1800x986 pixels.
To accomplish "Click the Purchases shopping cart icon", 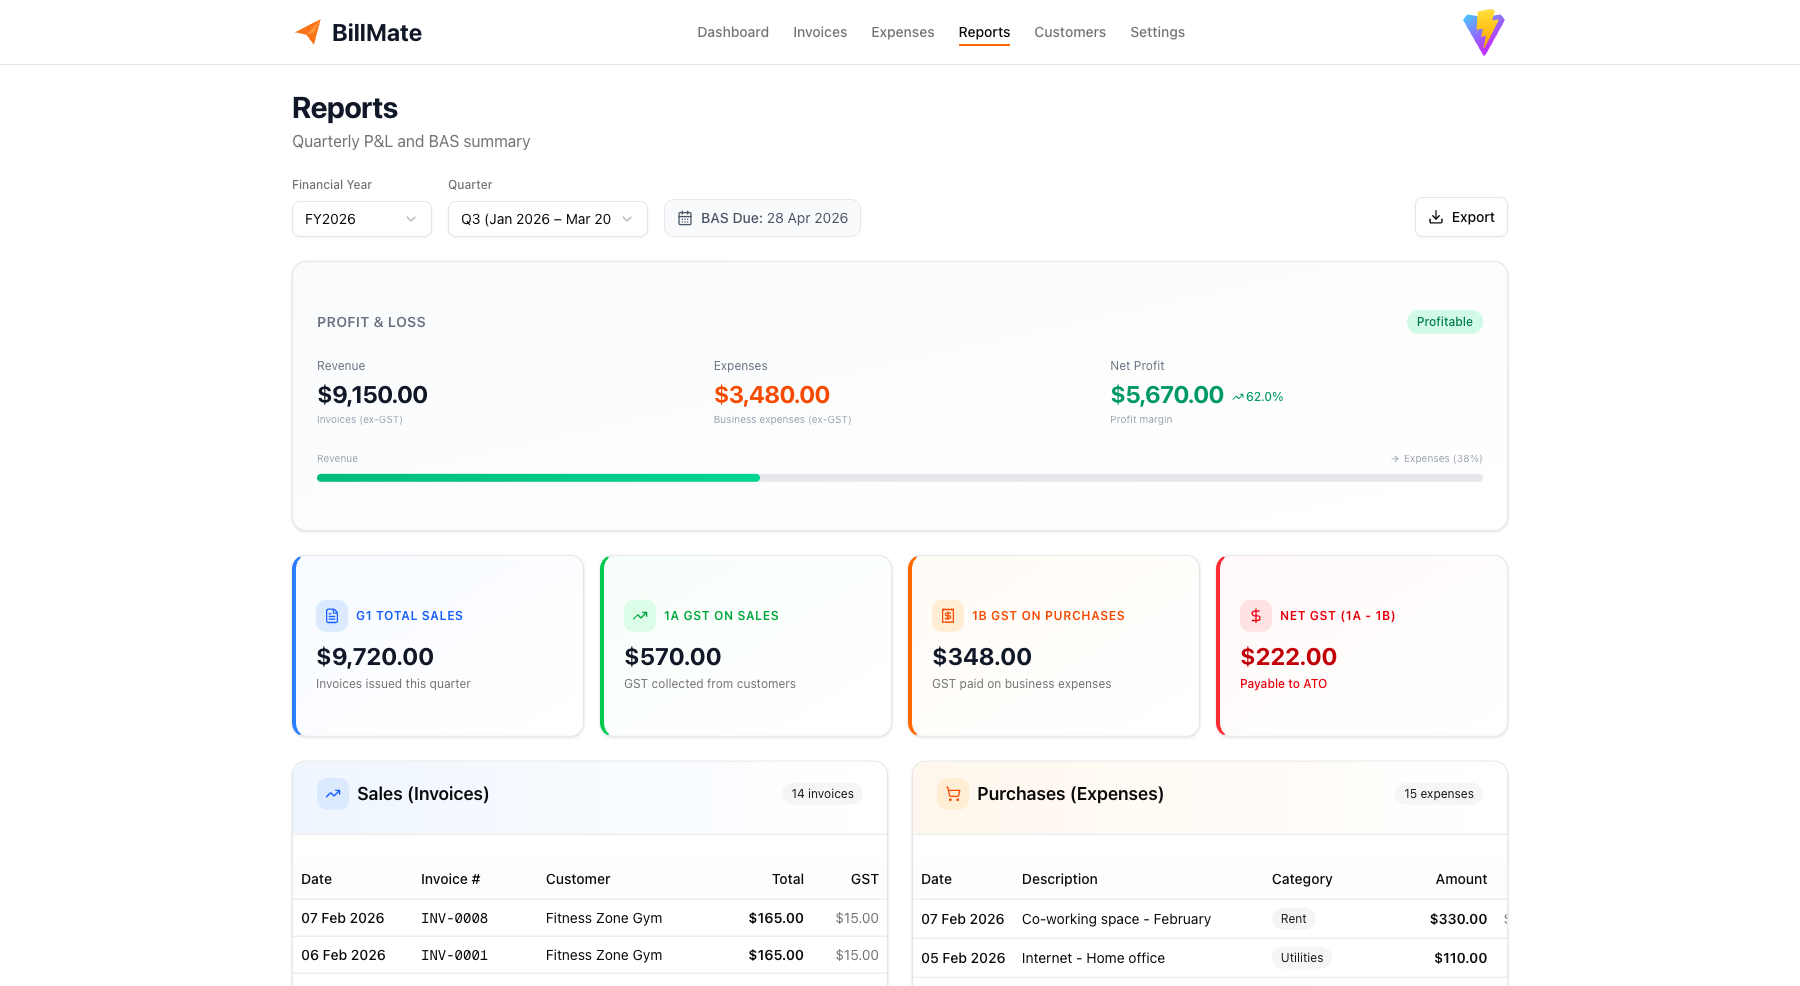I will click(951, 793).
